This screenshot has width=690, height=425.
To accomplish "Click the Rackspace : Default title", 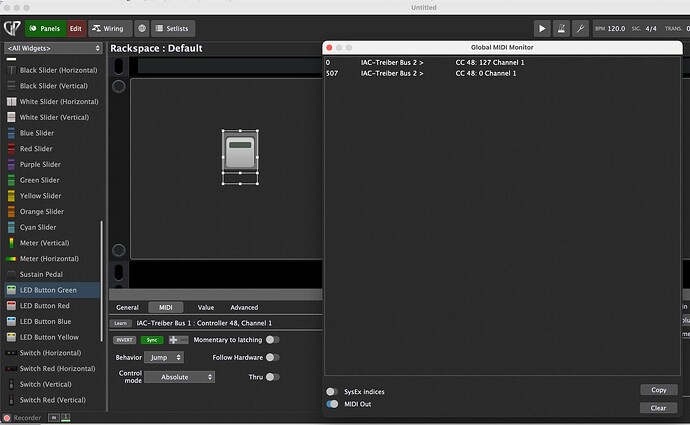I will tap(156, 48).
